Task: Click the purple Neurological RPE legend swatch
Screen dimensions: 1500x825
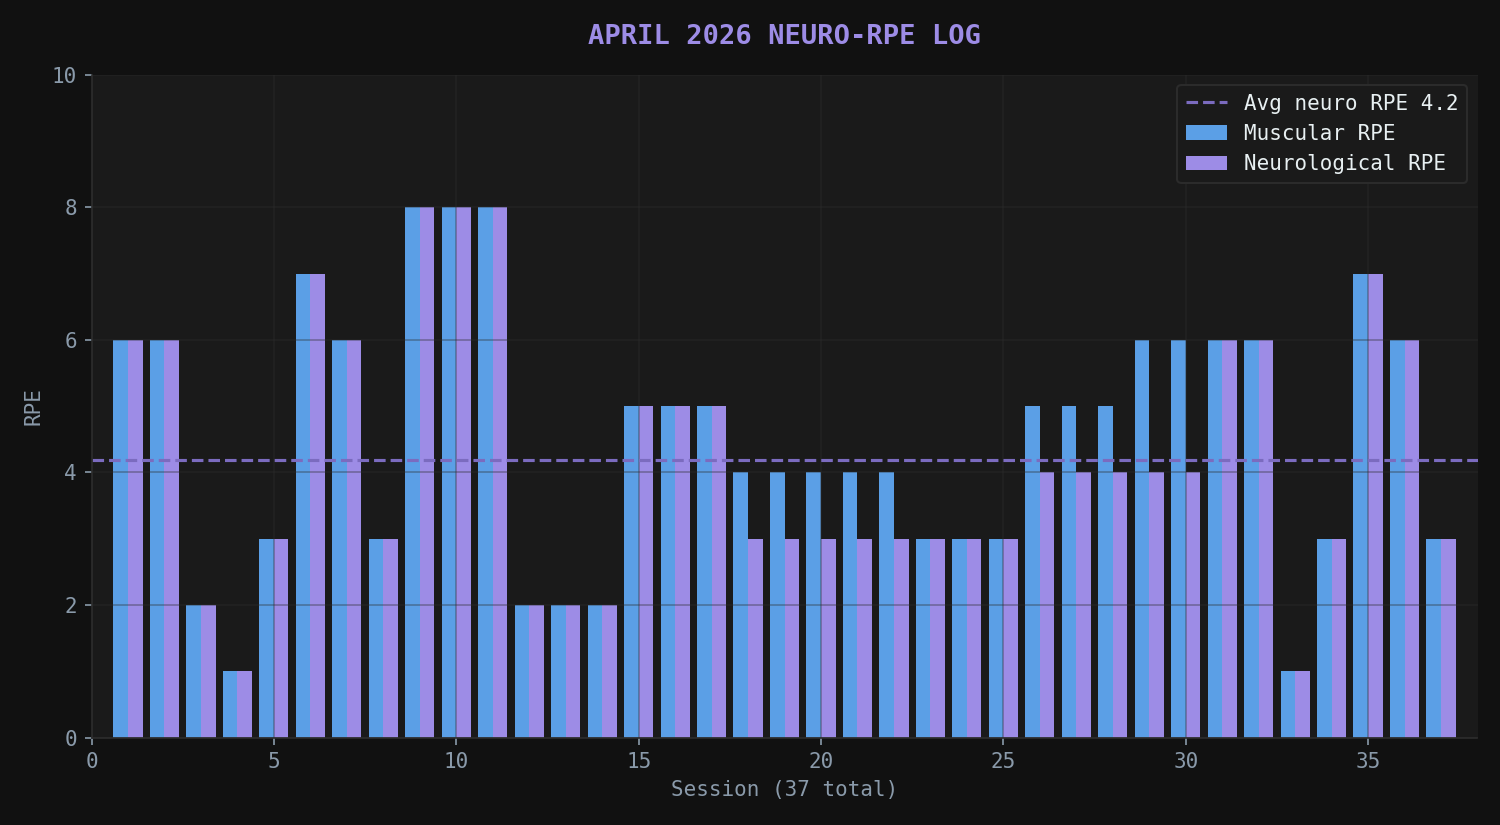Action: pos(1206,163)
